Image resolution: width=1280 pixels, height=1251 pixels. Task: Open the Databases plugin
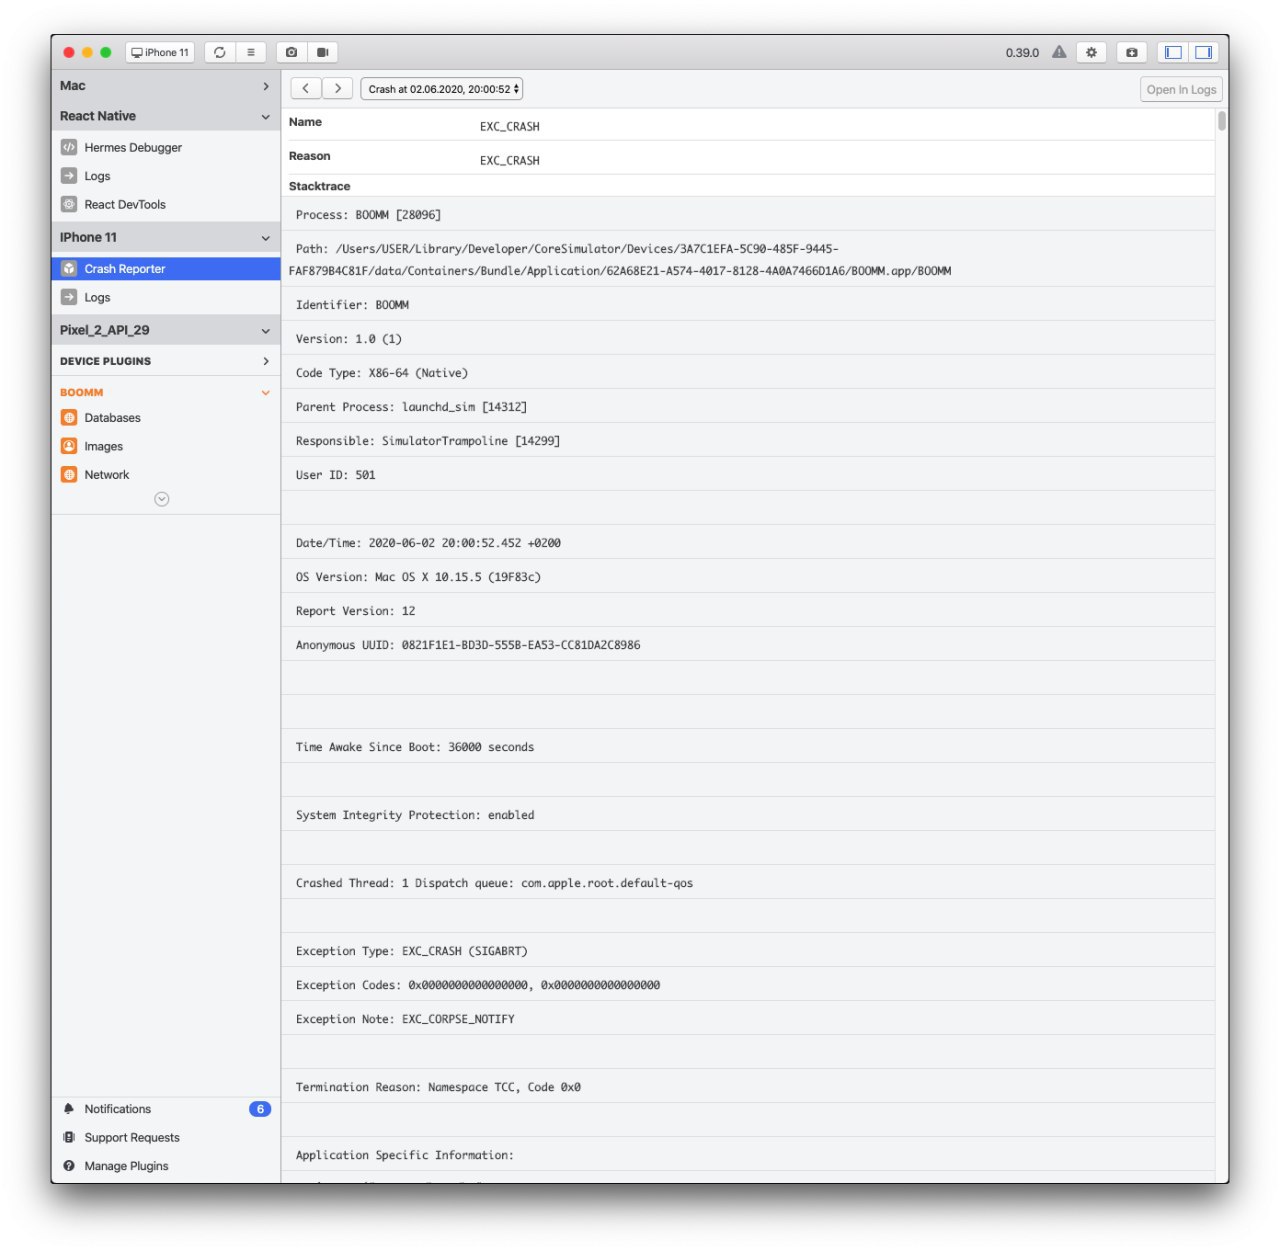166,418
